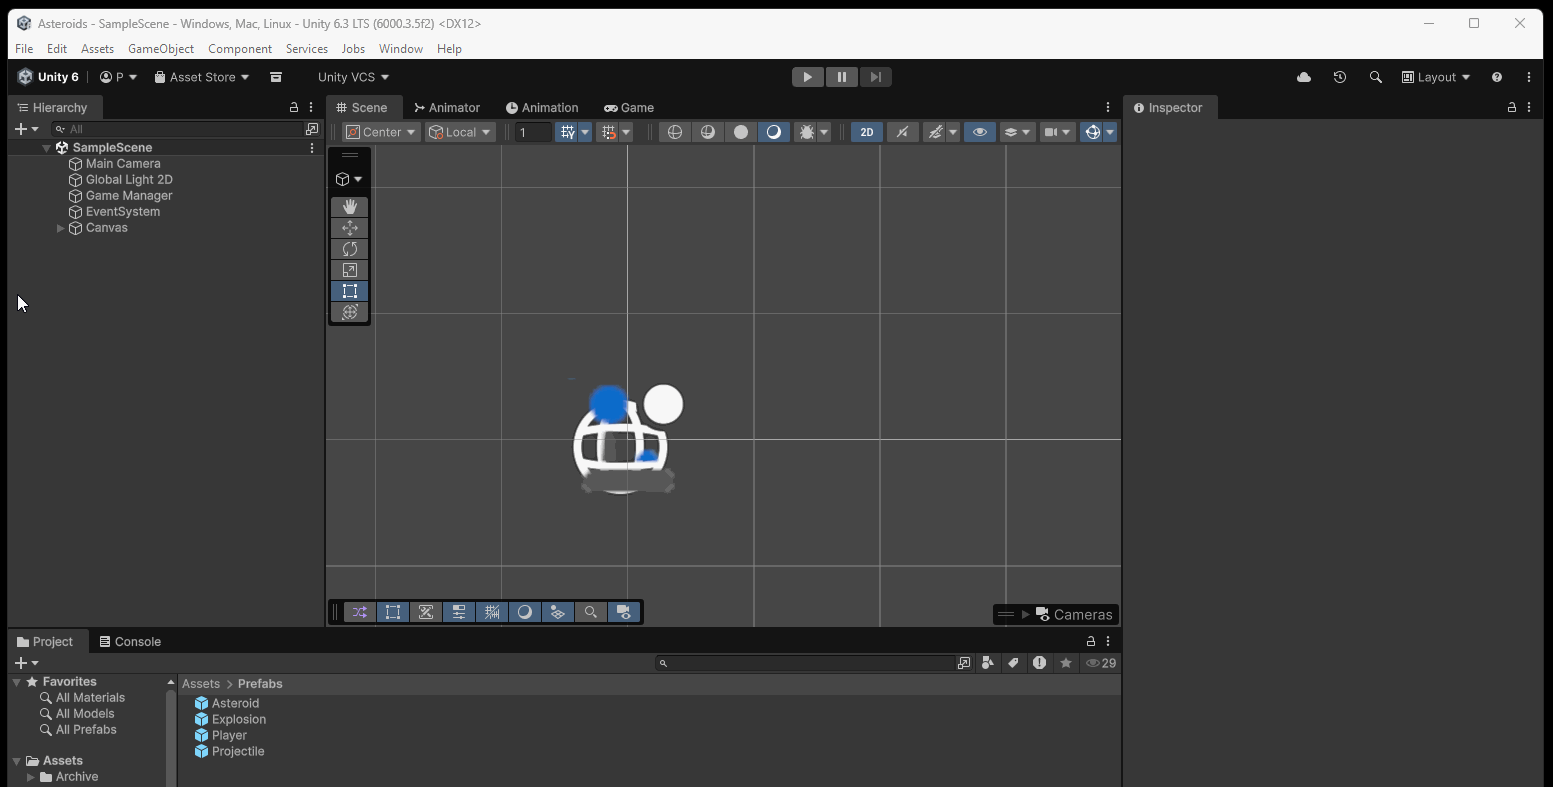
Task: Open the GameObject menu
Action: 161,48
